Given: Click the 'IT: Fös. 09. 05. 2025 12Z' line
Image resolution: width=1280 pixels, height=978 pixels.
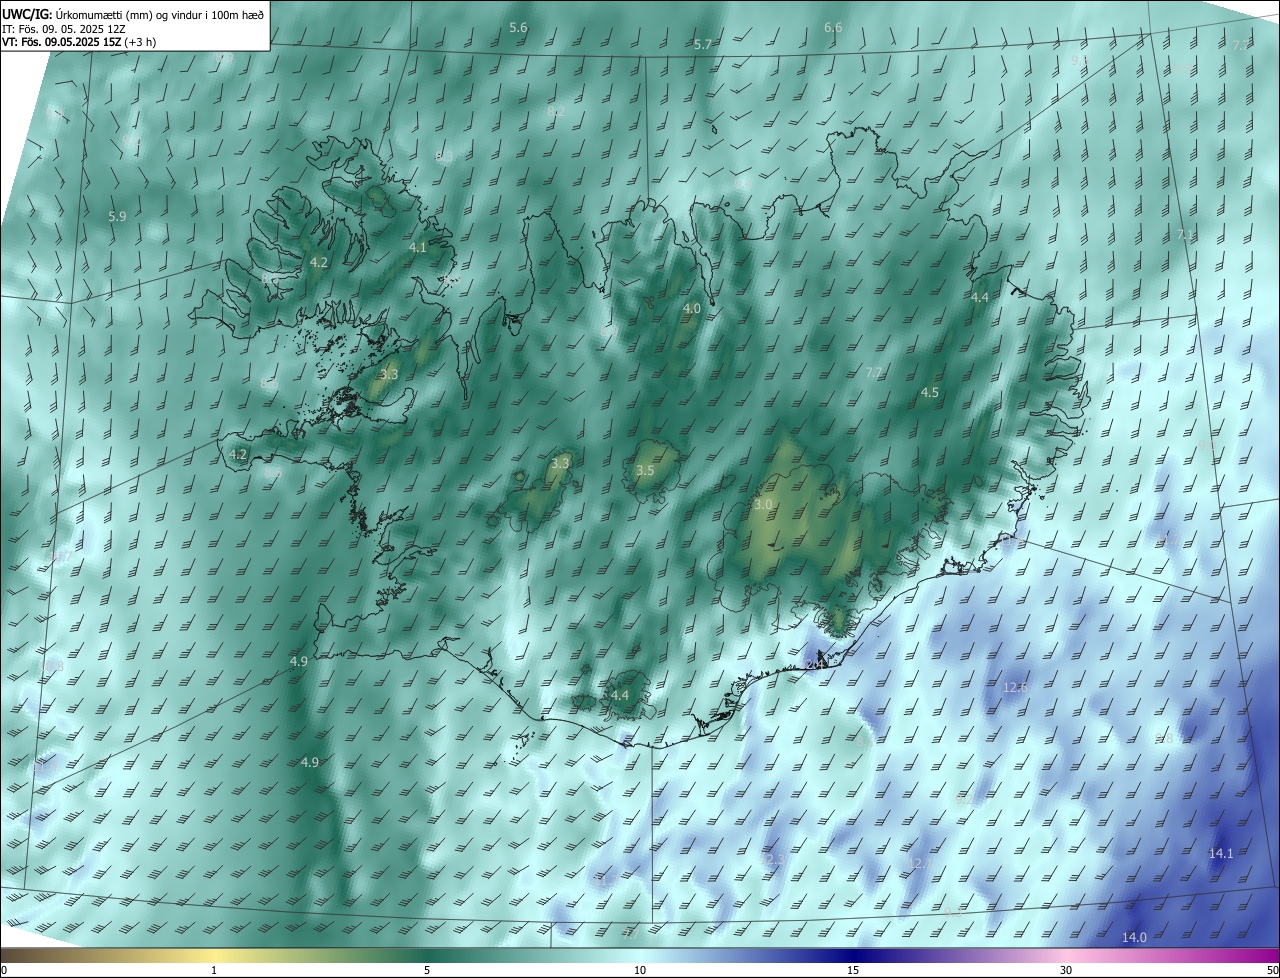Looking at the screenshot, I should click(63, 29).
